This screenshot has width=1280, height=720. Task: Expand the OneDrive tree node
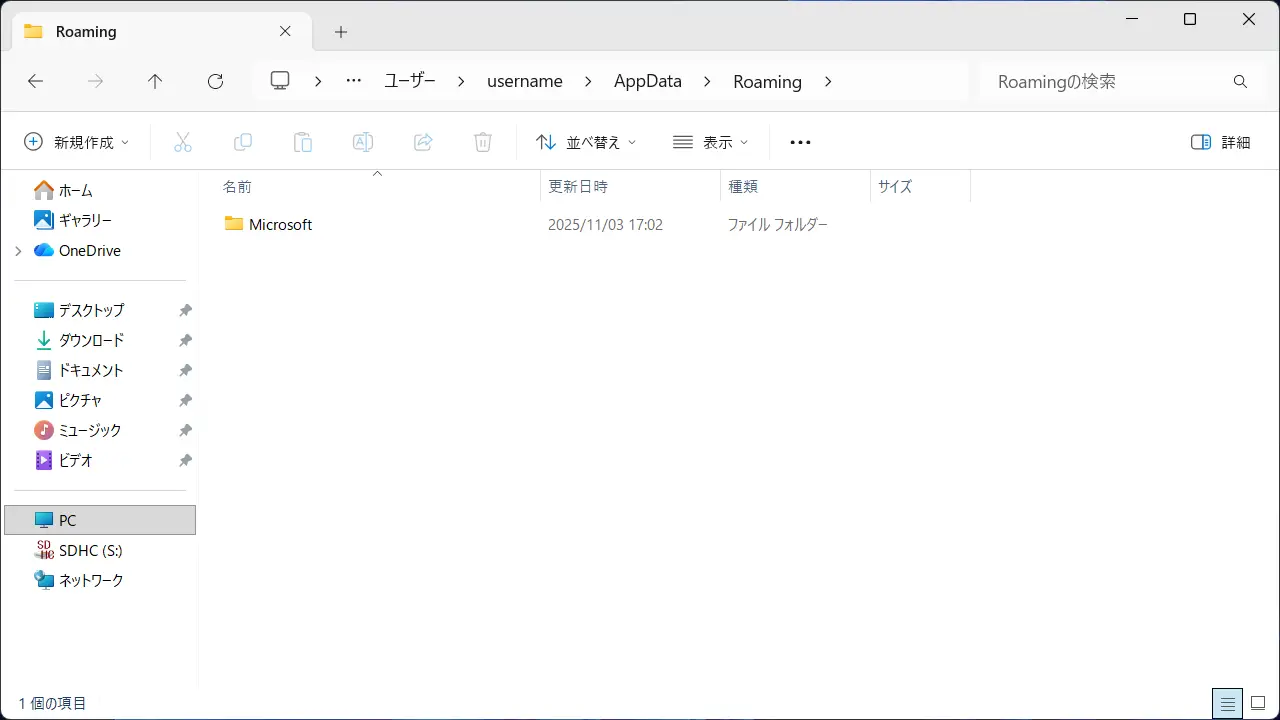pos(18,251)
